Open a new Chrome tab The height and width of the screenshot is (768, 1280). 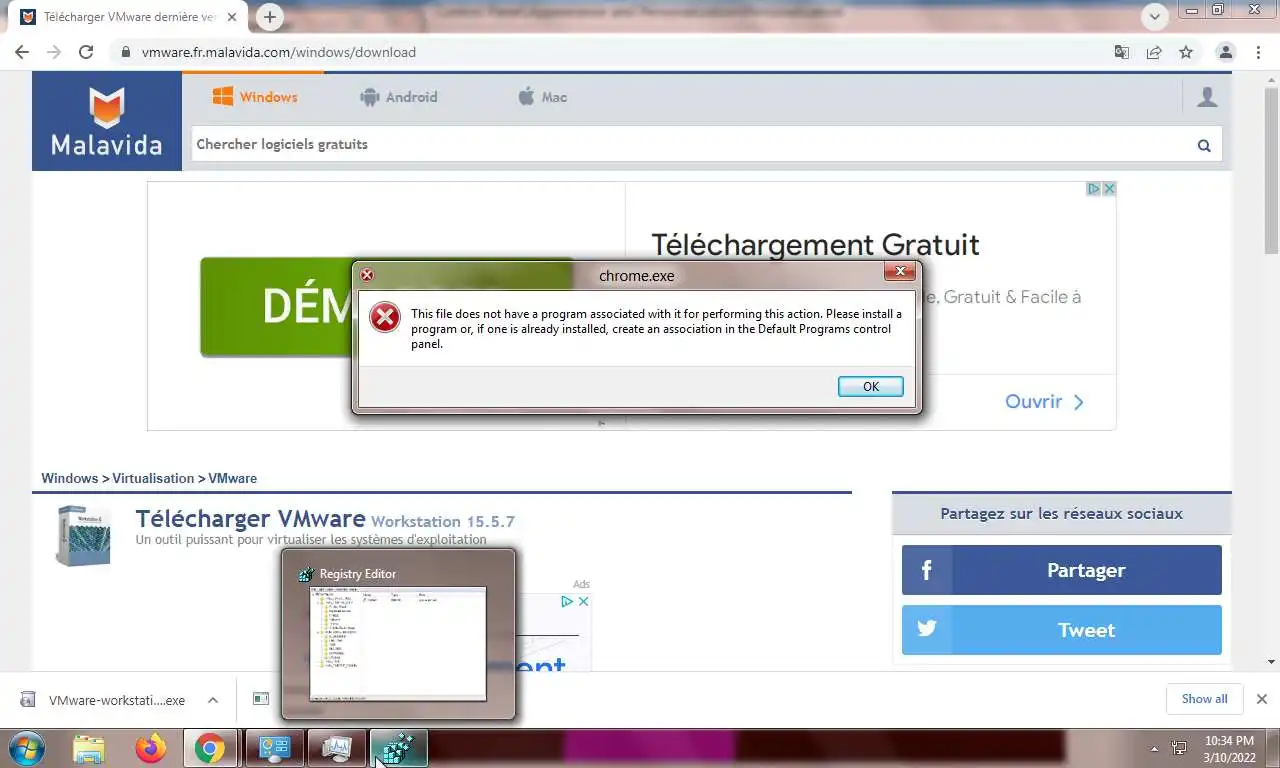pos(269,17)
